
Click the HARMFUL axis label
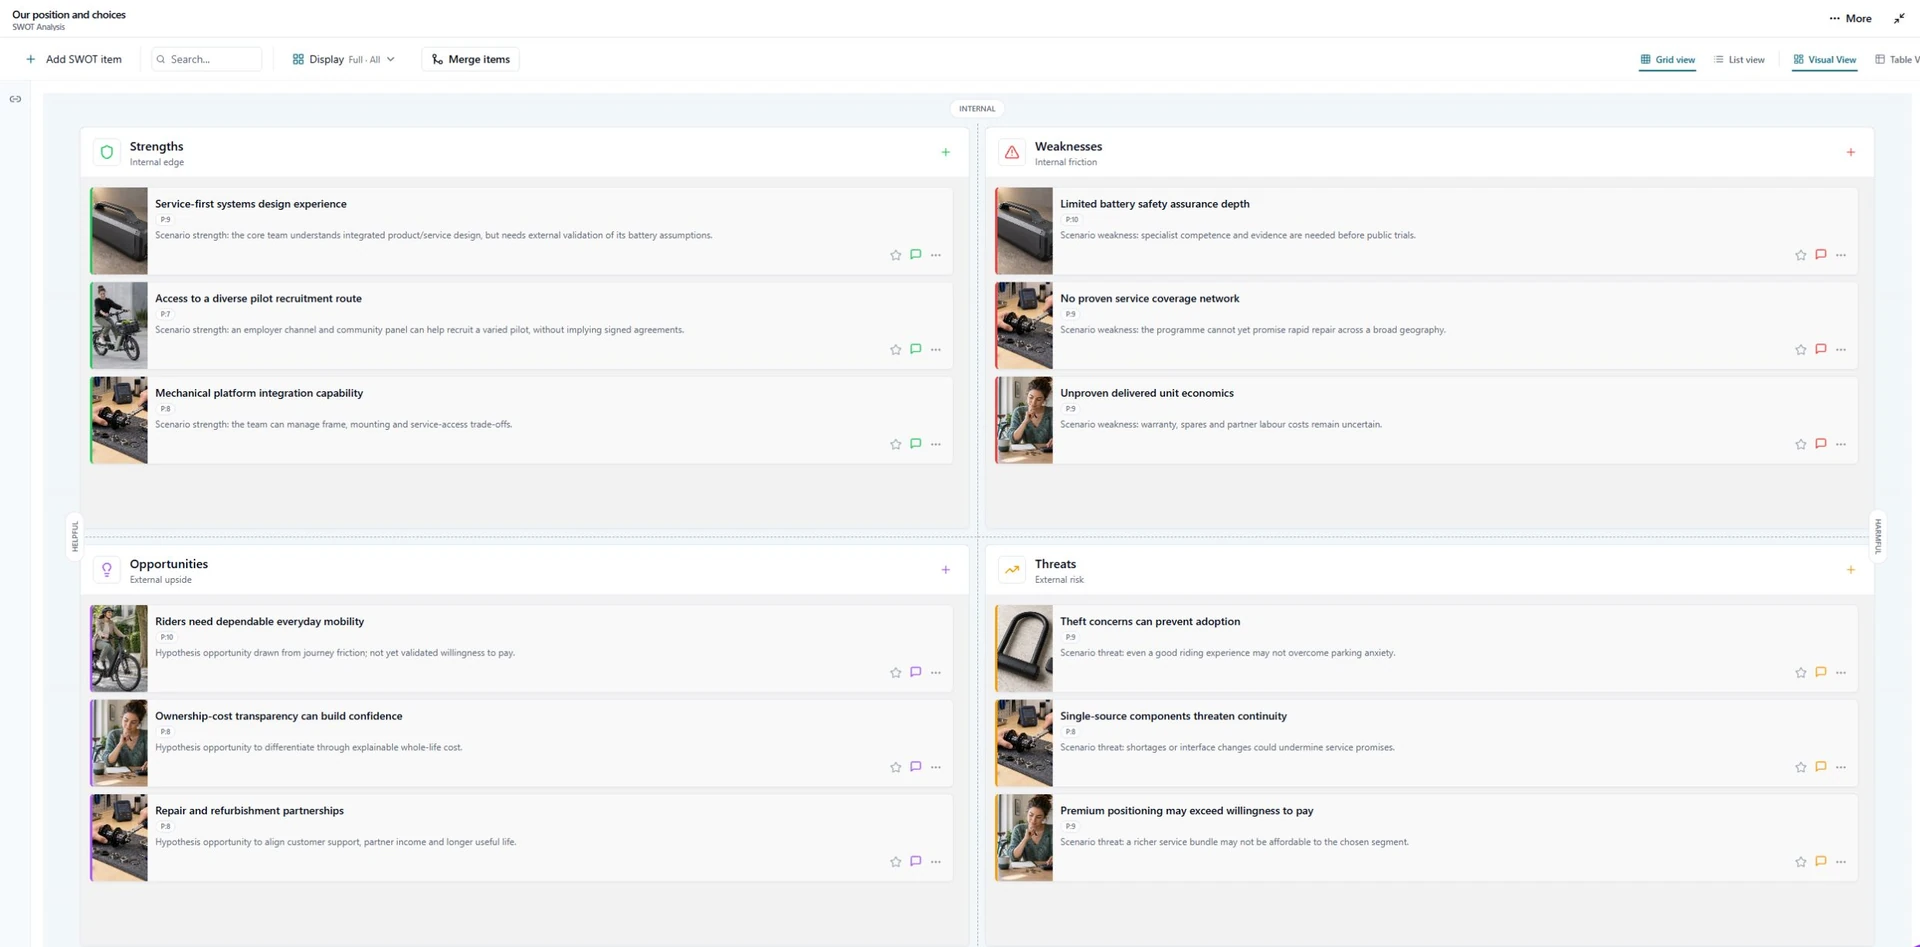pos(1878,536)
